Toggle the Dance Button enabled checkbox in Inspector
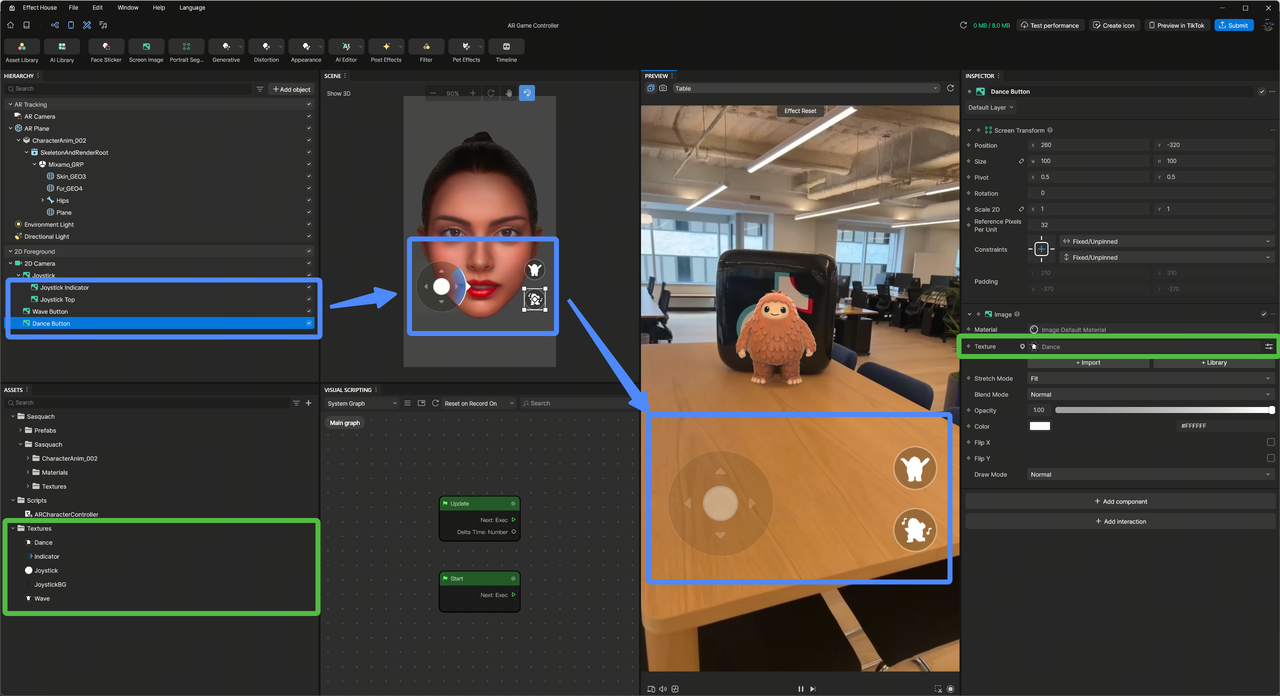The width and height of the screenshot is (1280, 696). [x=1262, y=91]
